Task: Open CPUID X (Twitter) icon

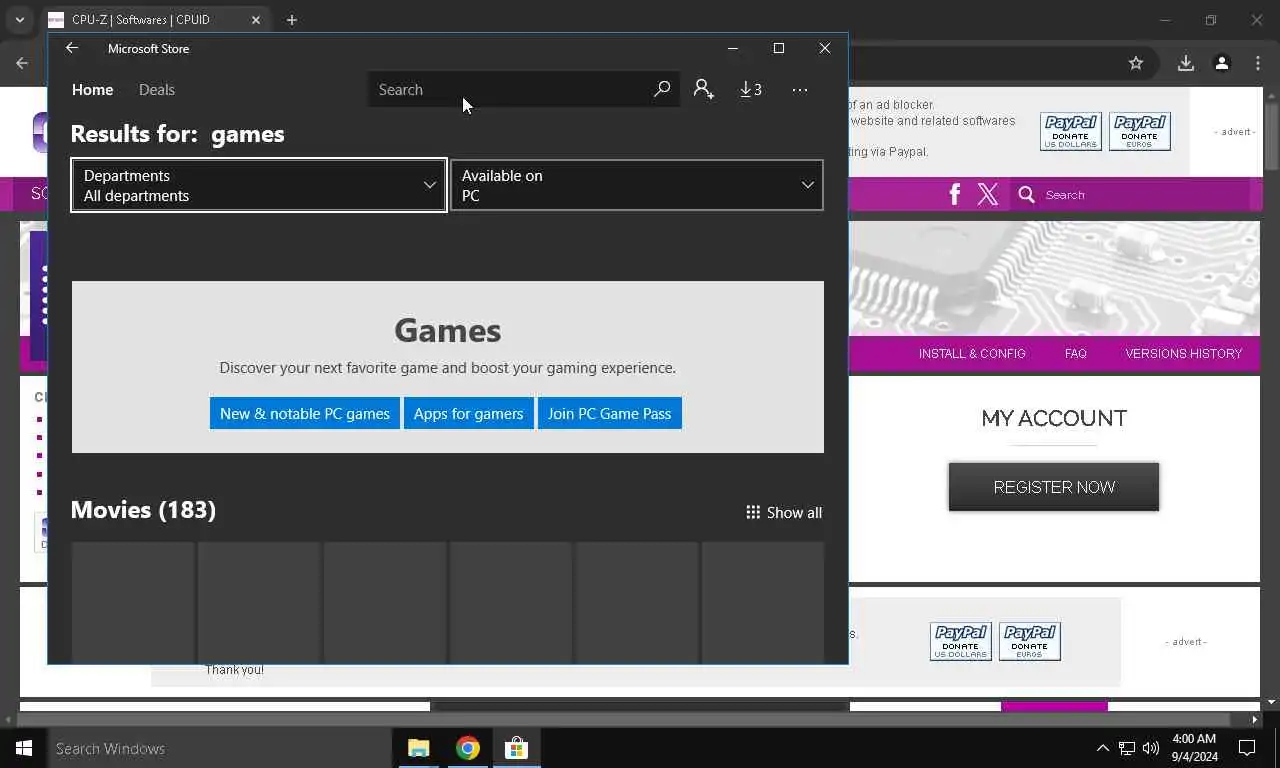Action: (x=988, y=194)
